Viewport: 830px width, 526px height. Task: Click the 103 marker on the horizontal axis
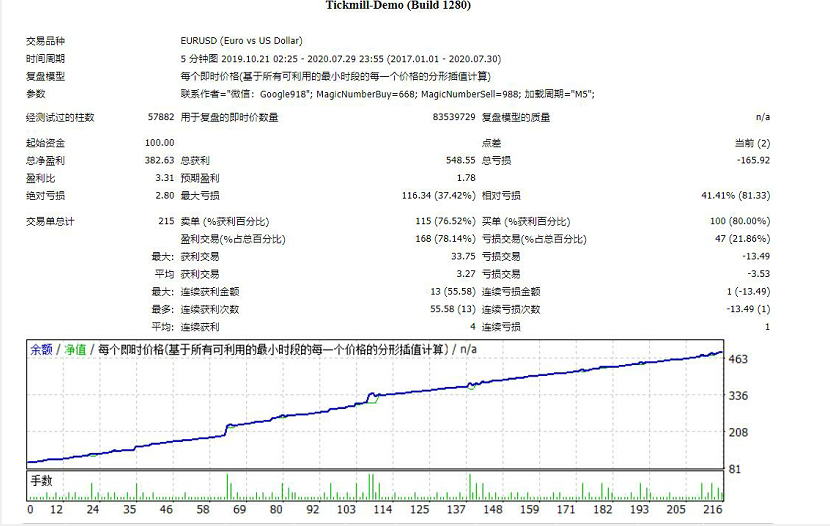[x=347, y=510]
